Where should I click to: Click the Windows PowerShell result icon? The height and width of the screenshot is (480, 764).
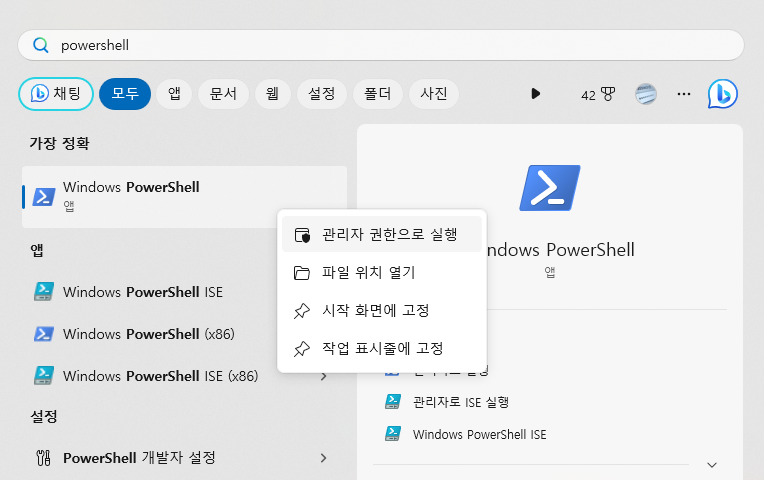44,197
